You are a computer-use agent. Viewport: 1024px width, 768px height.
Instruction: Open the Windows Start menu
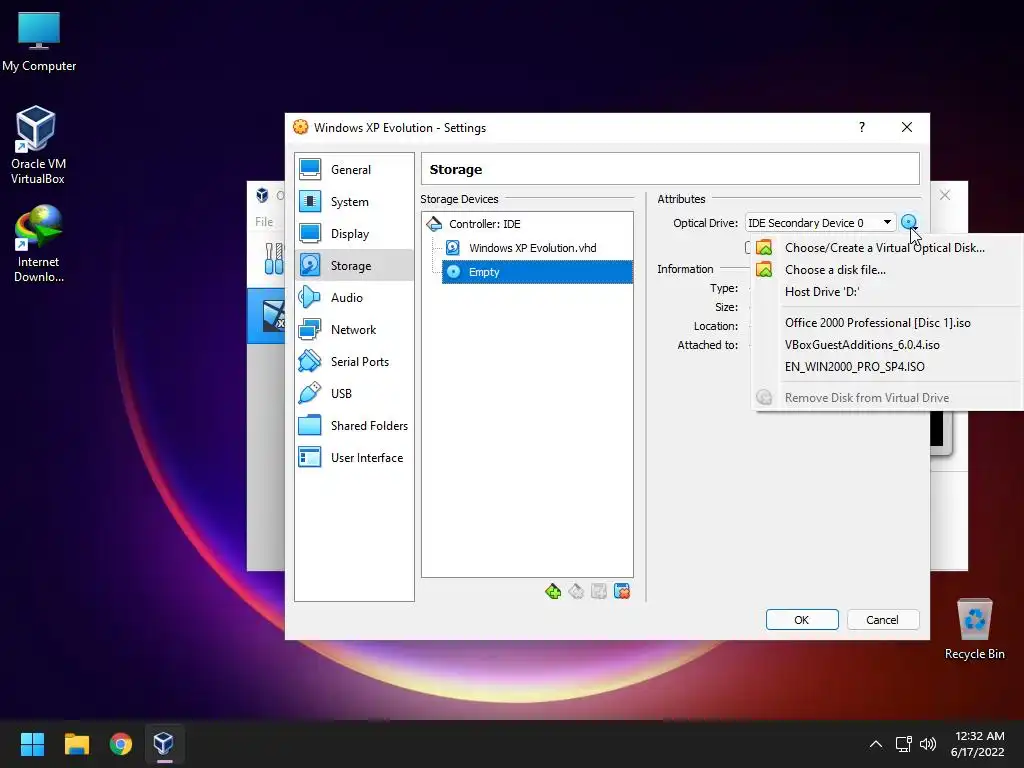pyautogui.click(x=32, y=744)
